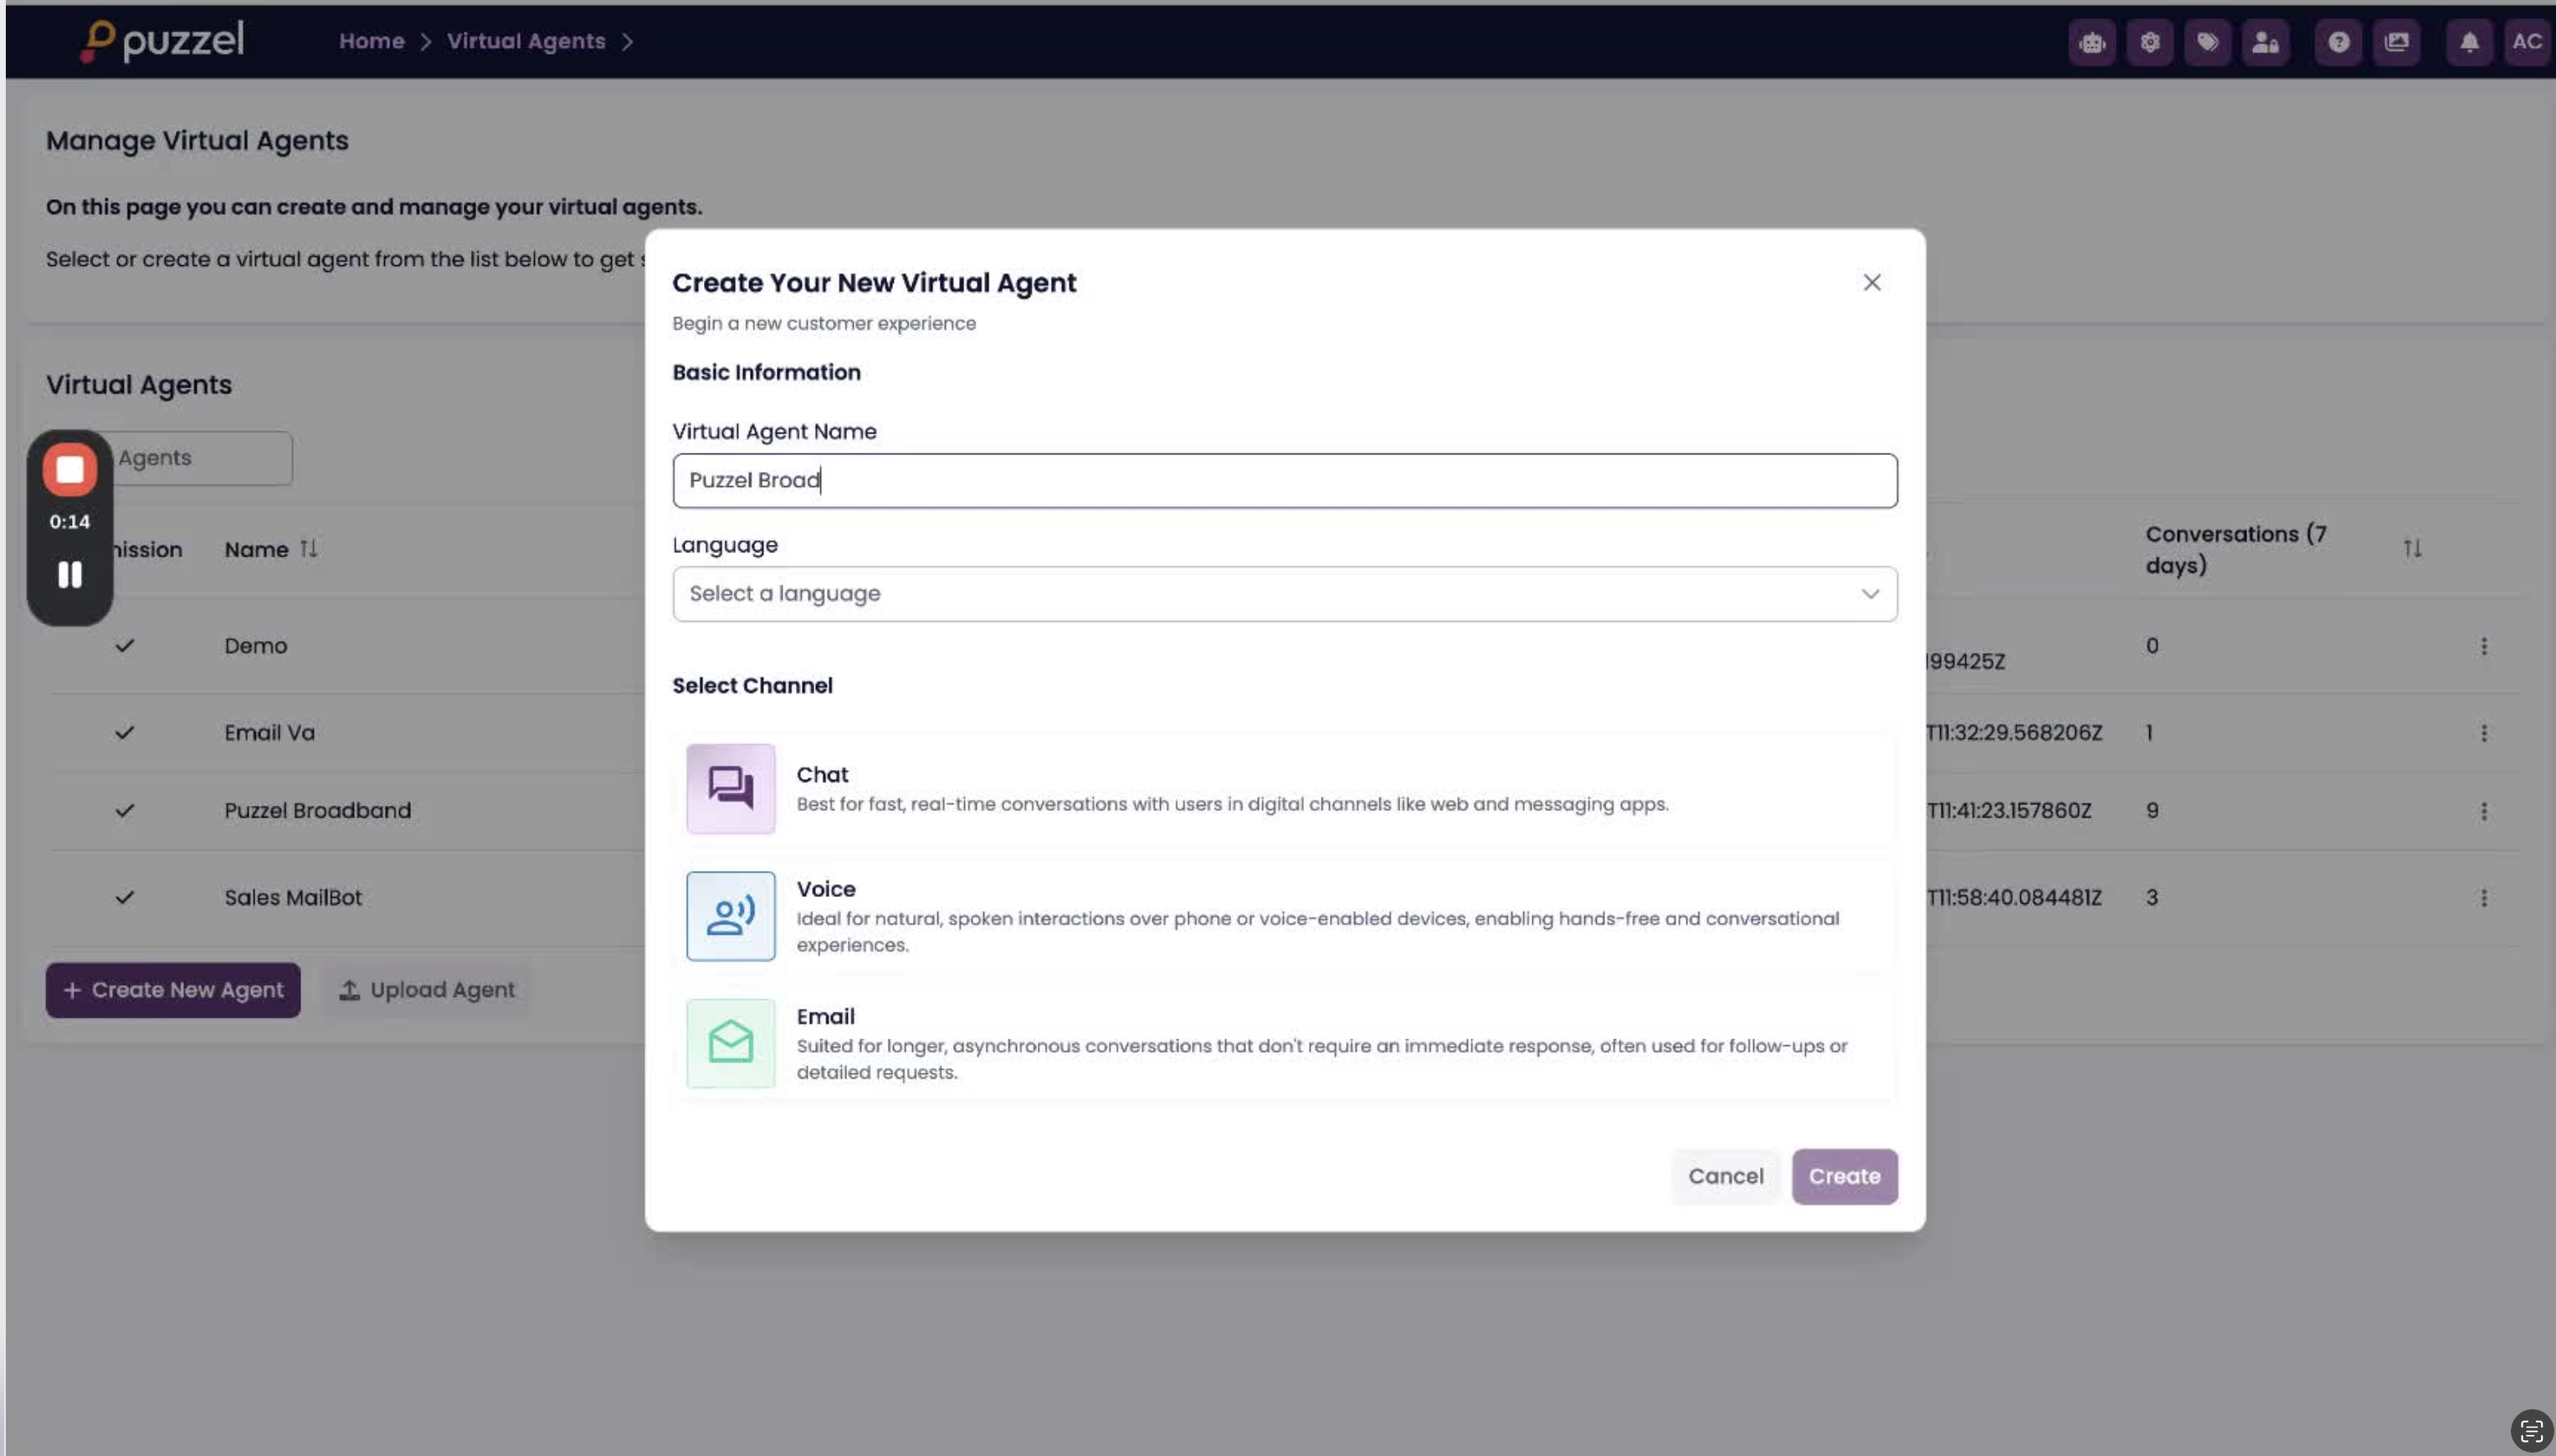The width and height of the screenshot is (2556, 1456).
Task: Click the Virtual Agent Name text field
Action: tap(1284, 481)
